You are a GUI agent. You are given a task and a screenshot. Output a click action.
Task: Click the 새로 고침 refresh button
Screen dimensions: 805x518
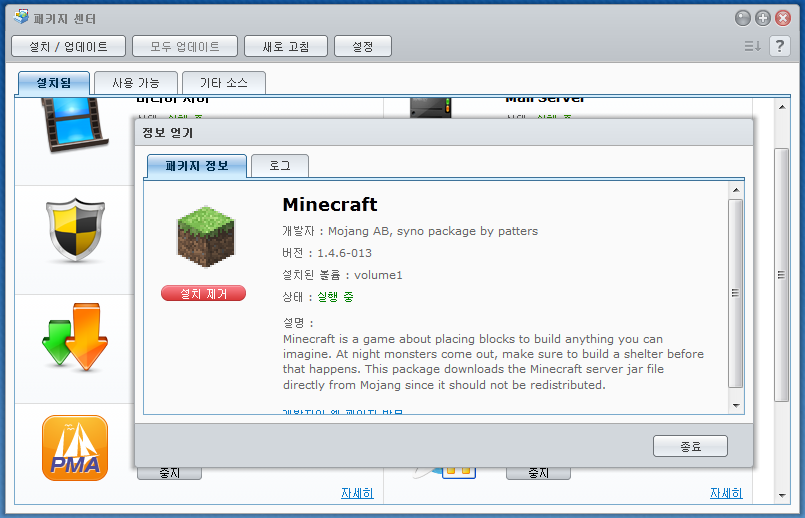[x=286, y=46]
